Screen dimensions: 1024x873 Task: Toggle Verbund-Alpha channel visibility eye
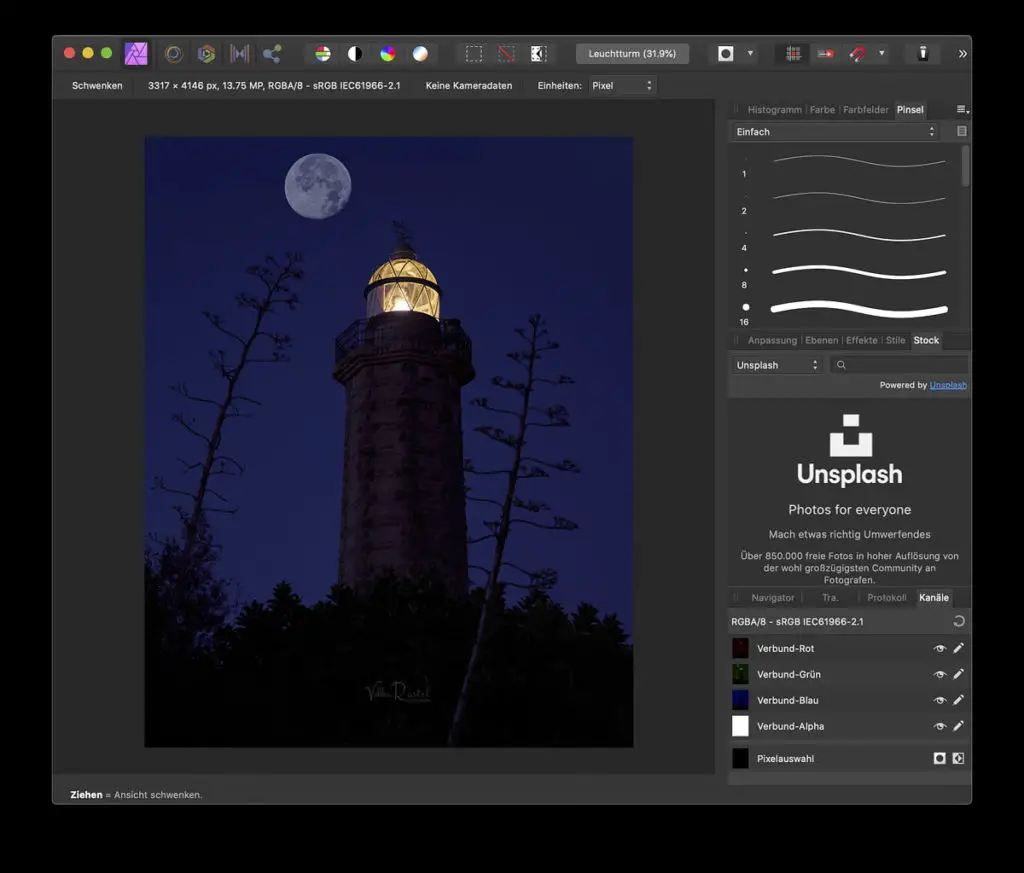[940, 726]
